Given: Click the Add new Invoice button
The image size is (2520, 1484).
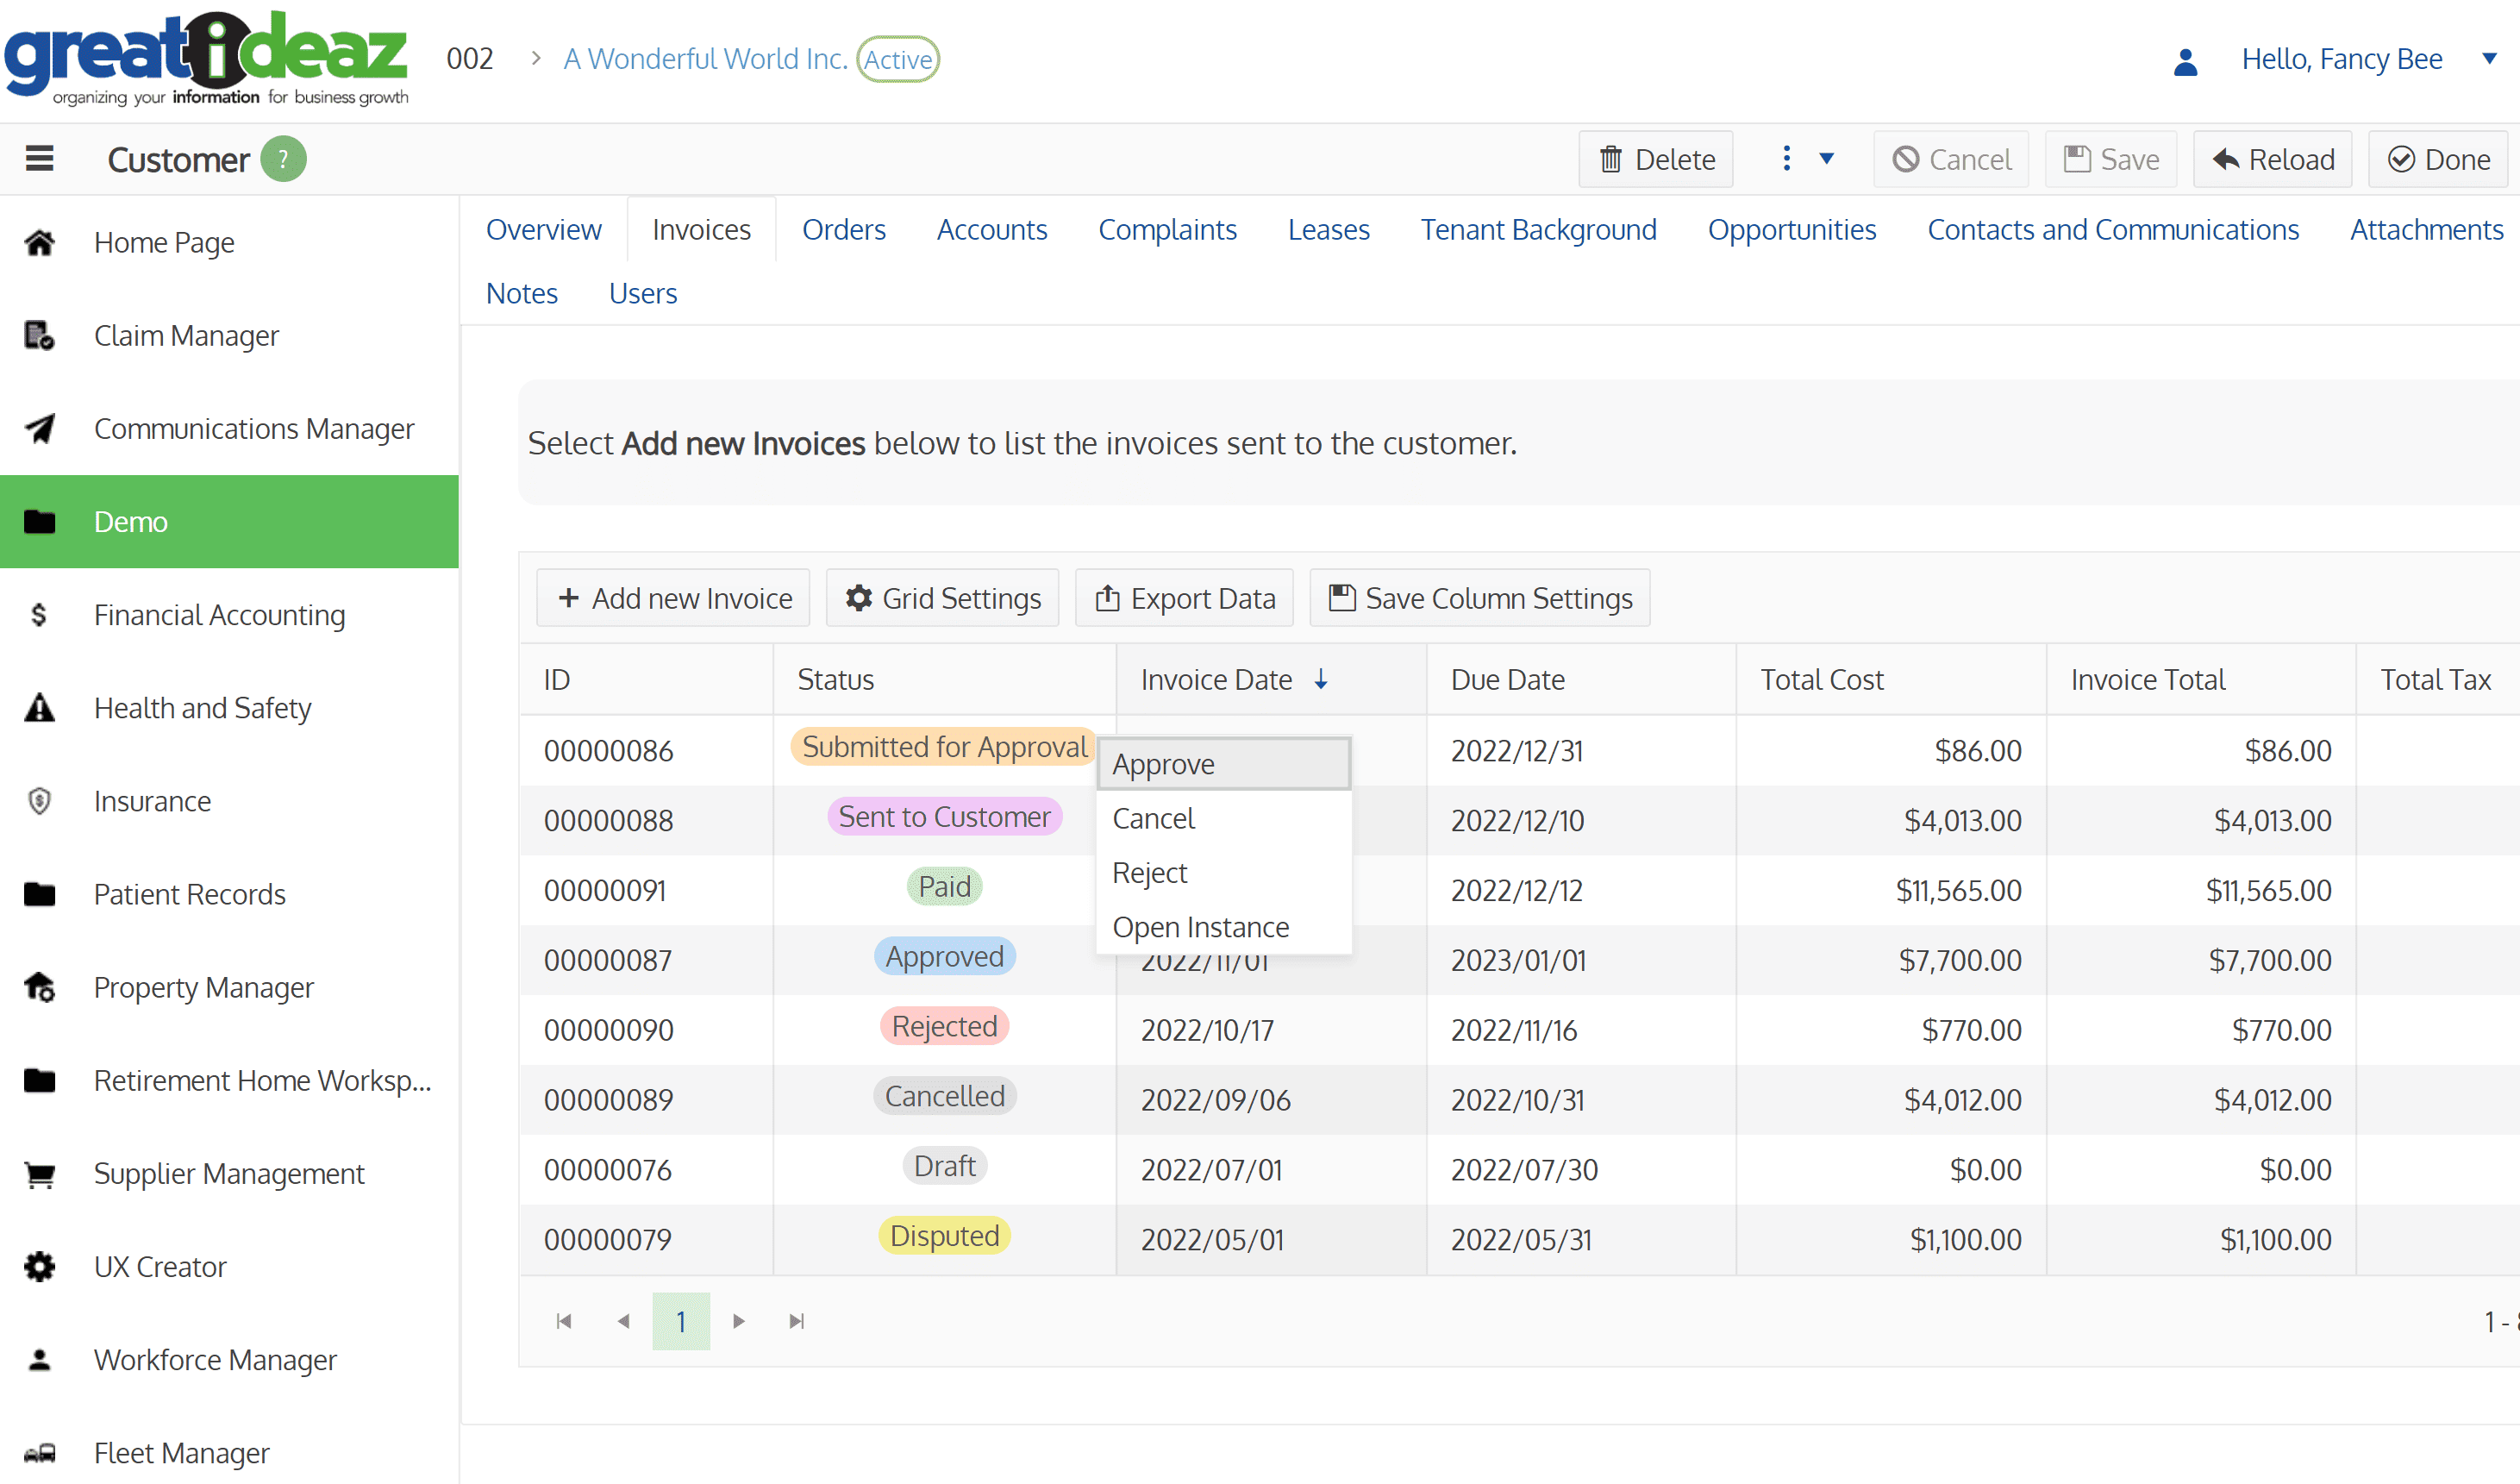Looking at the screenshot, I should [x=673, y=598].
